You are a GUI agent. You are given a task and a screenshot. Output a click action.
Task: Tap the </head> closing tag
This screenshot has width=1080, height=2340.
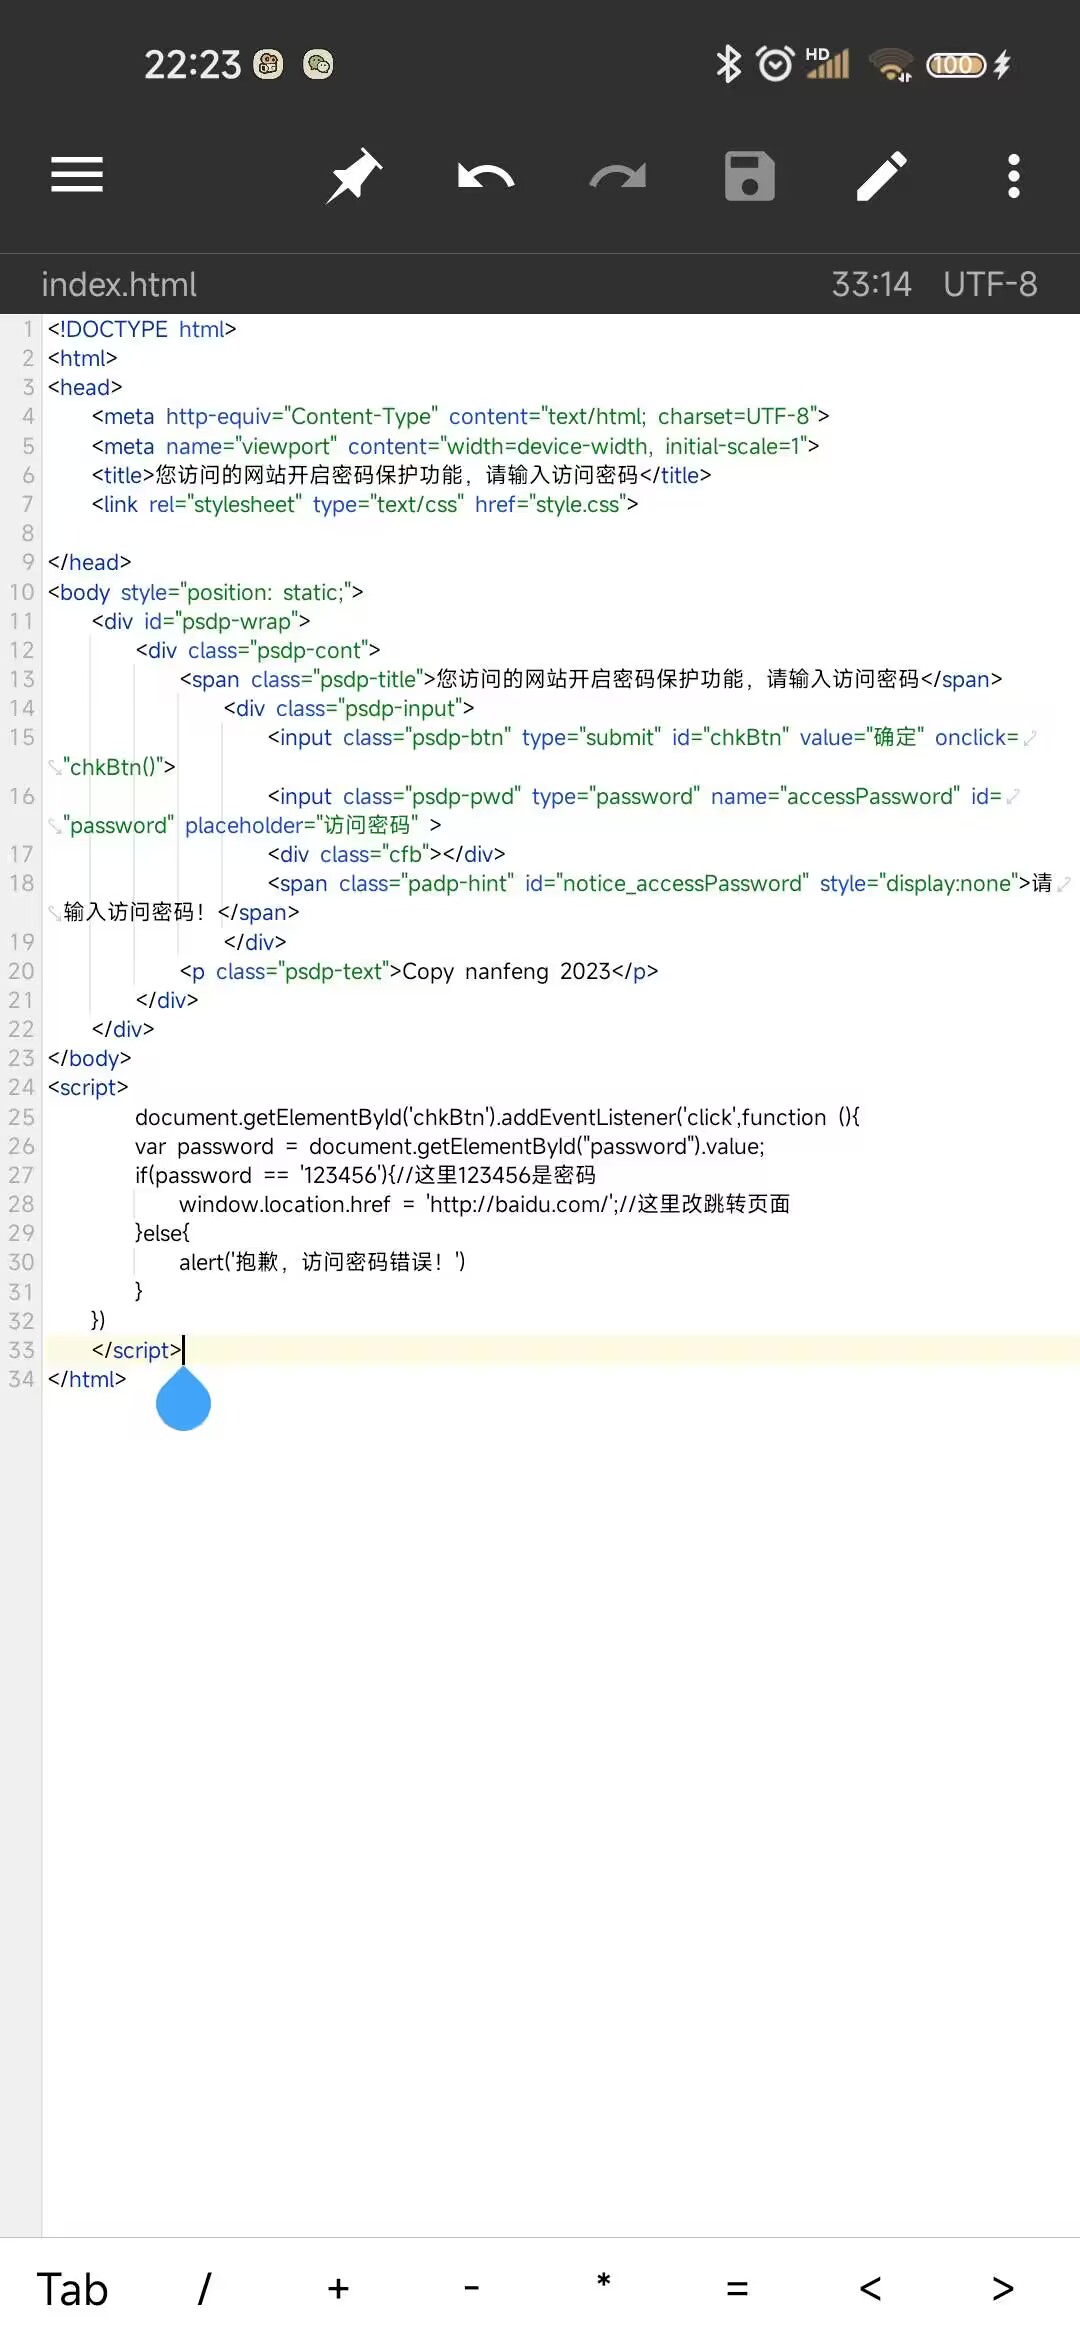(89, 562)
